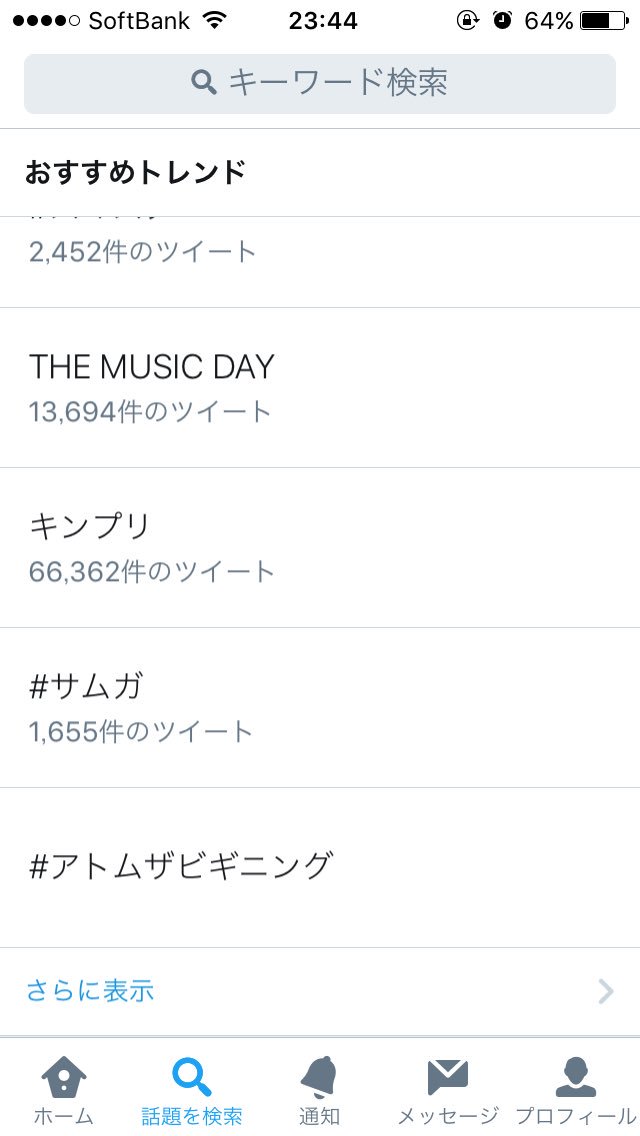
Task: Open the #アトムザビギニング hashtag trend
Action: (180, 865)
